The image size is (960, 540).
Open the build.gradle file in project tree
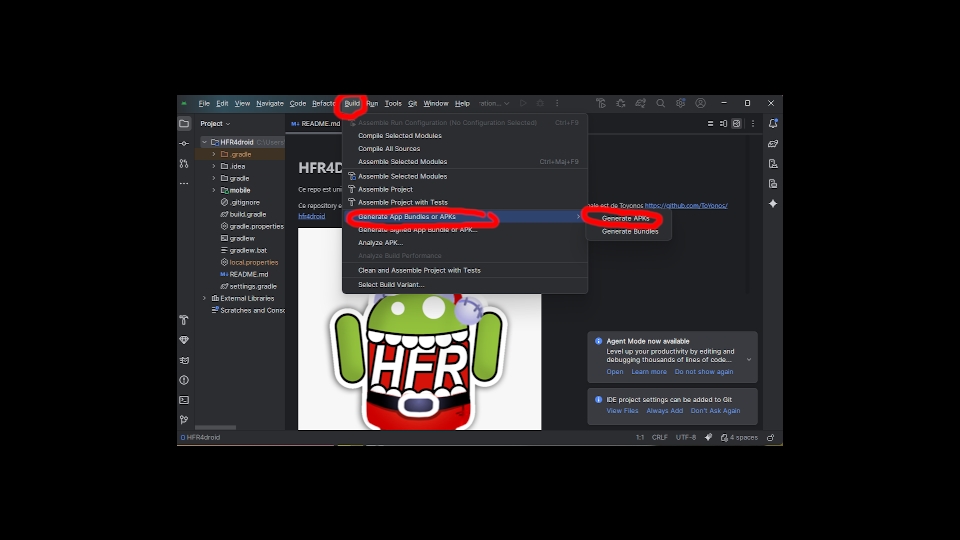(247, 214)
